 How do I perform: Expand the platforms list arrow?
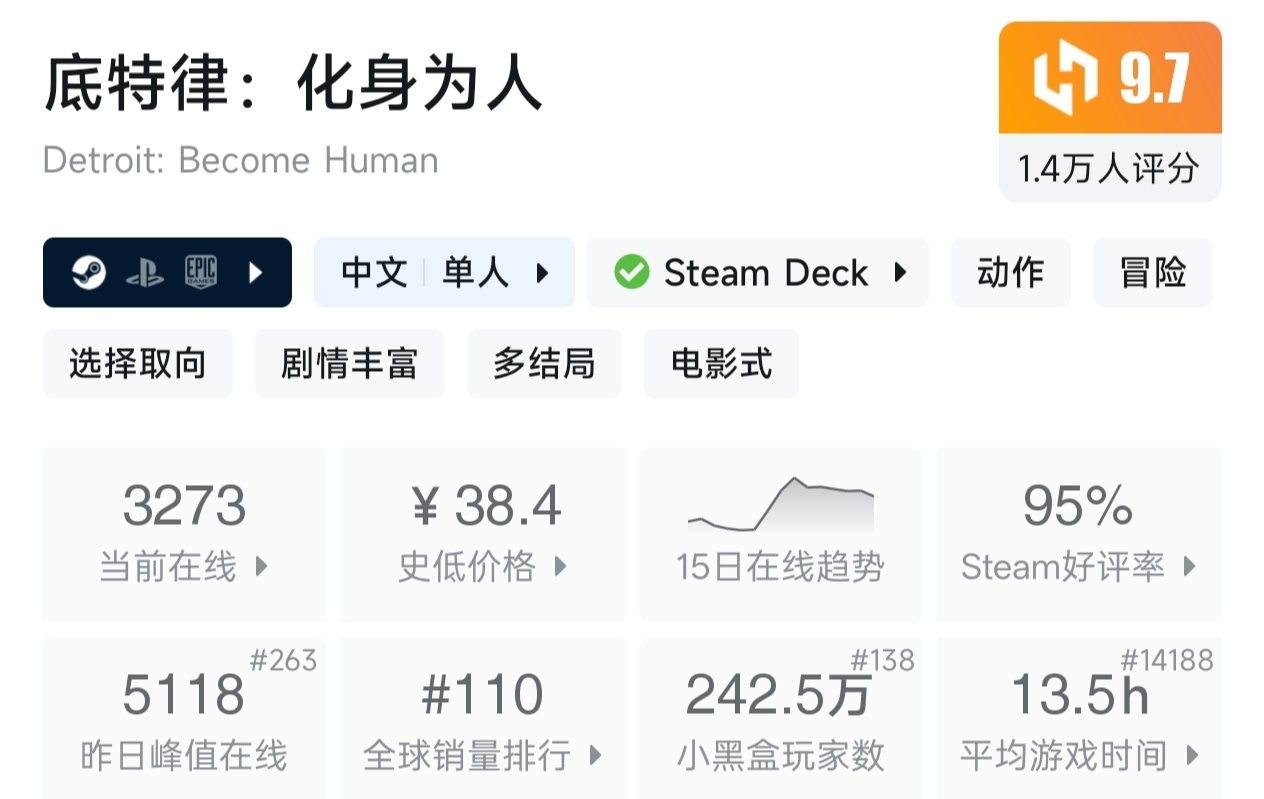click(255, 272)
